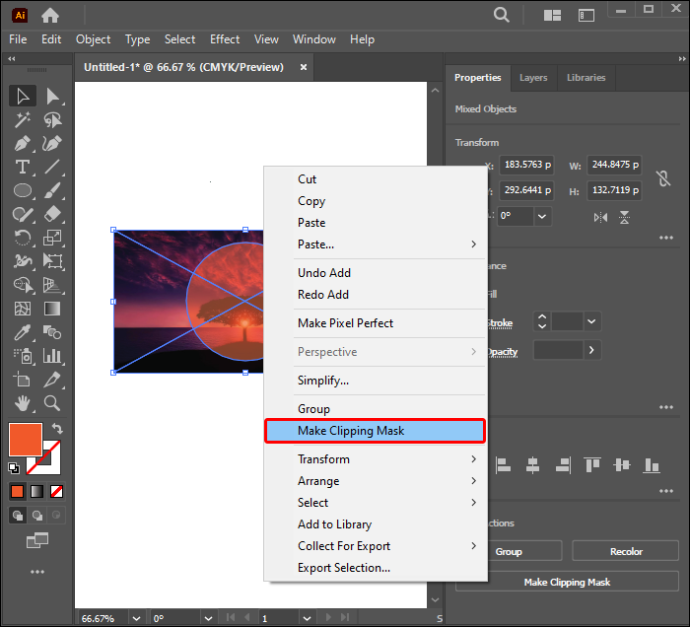Click Recolor button in Properties
Image resolution: width=690 pixels, height=627 pixels.
pyautogui.click(x=626, y=551)
